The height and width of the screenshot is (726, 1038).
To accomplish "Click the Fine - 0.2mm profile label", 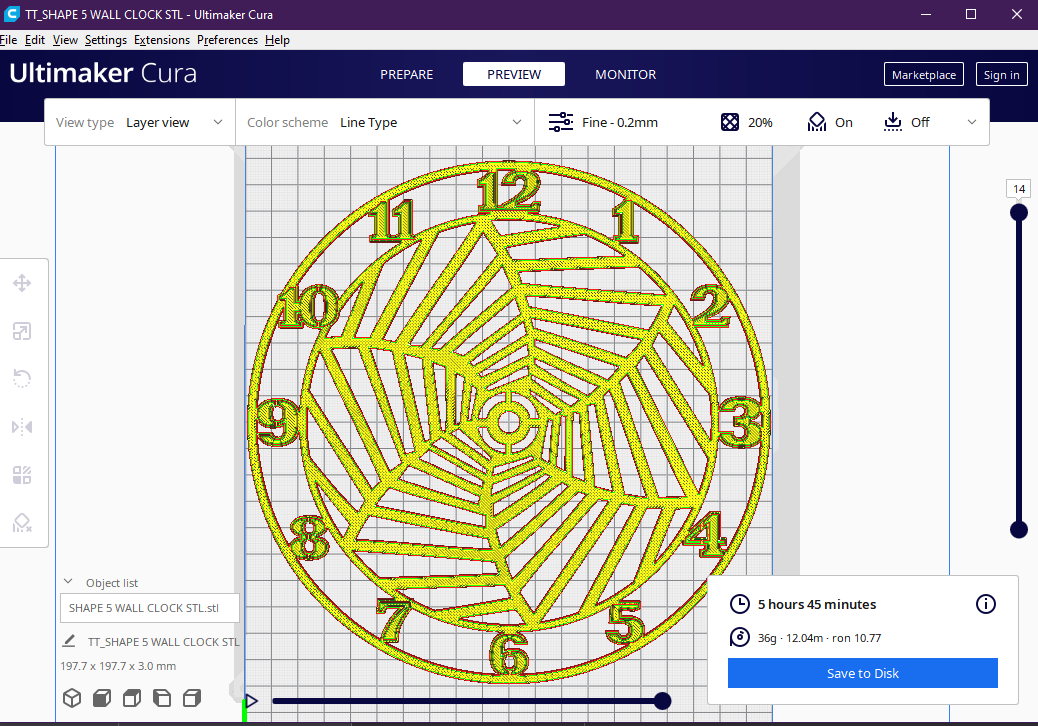I will click(x=620, y=122).
